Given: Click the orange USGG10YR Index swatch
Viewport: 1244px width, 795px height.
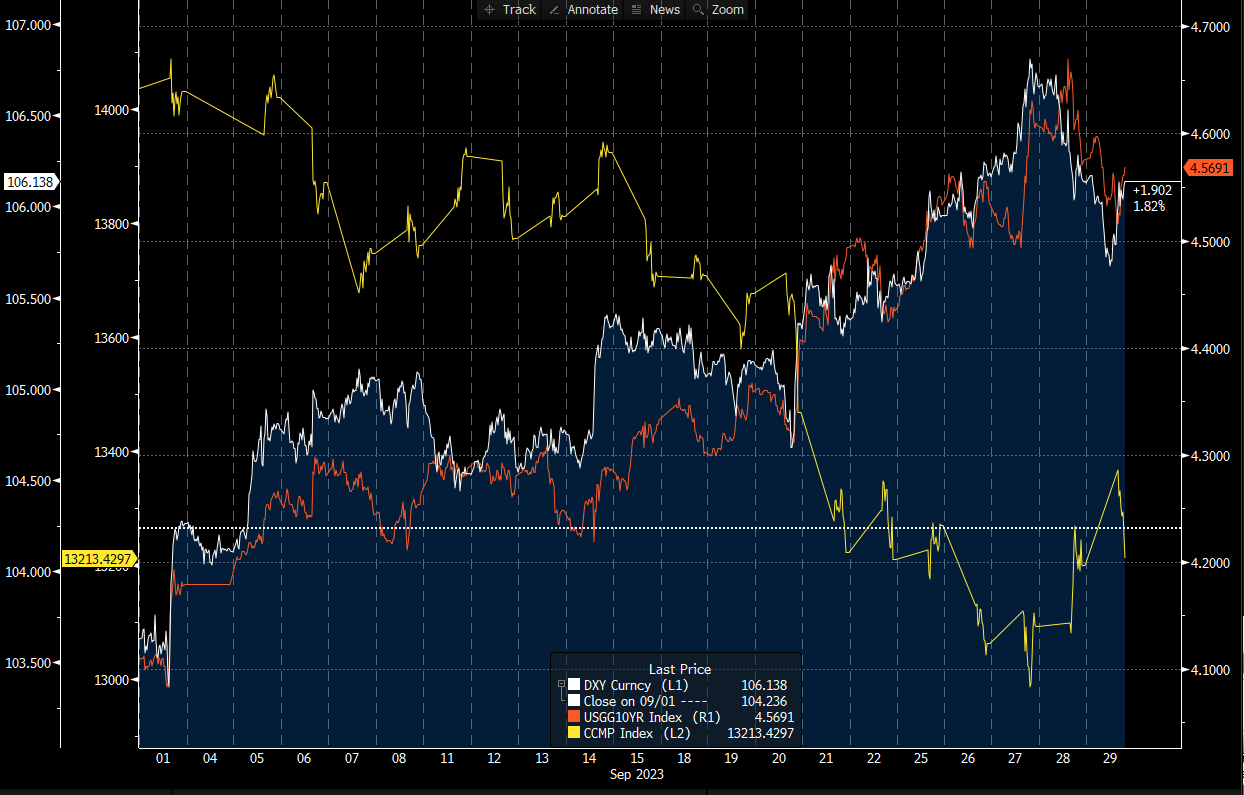Looking at the screenshot, I should (x=574, y=717).
